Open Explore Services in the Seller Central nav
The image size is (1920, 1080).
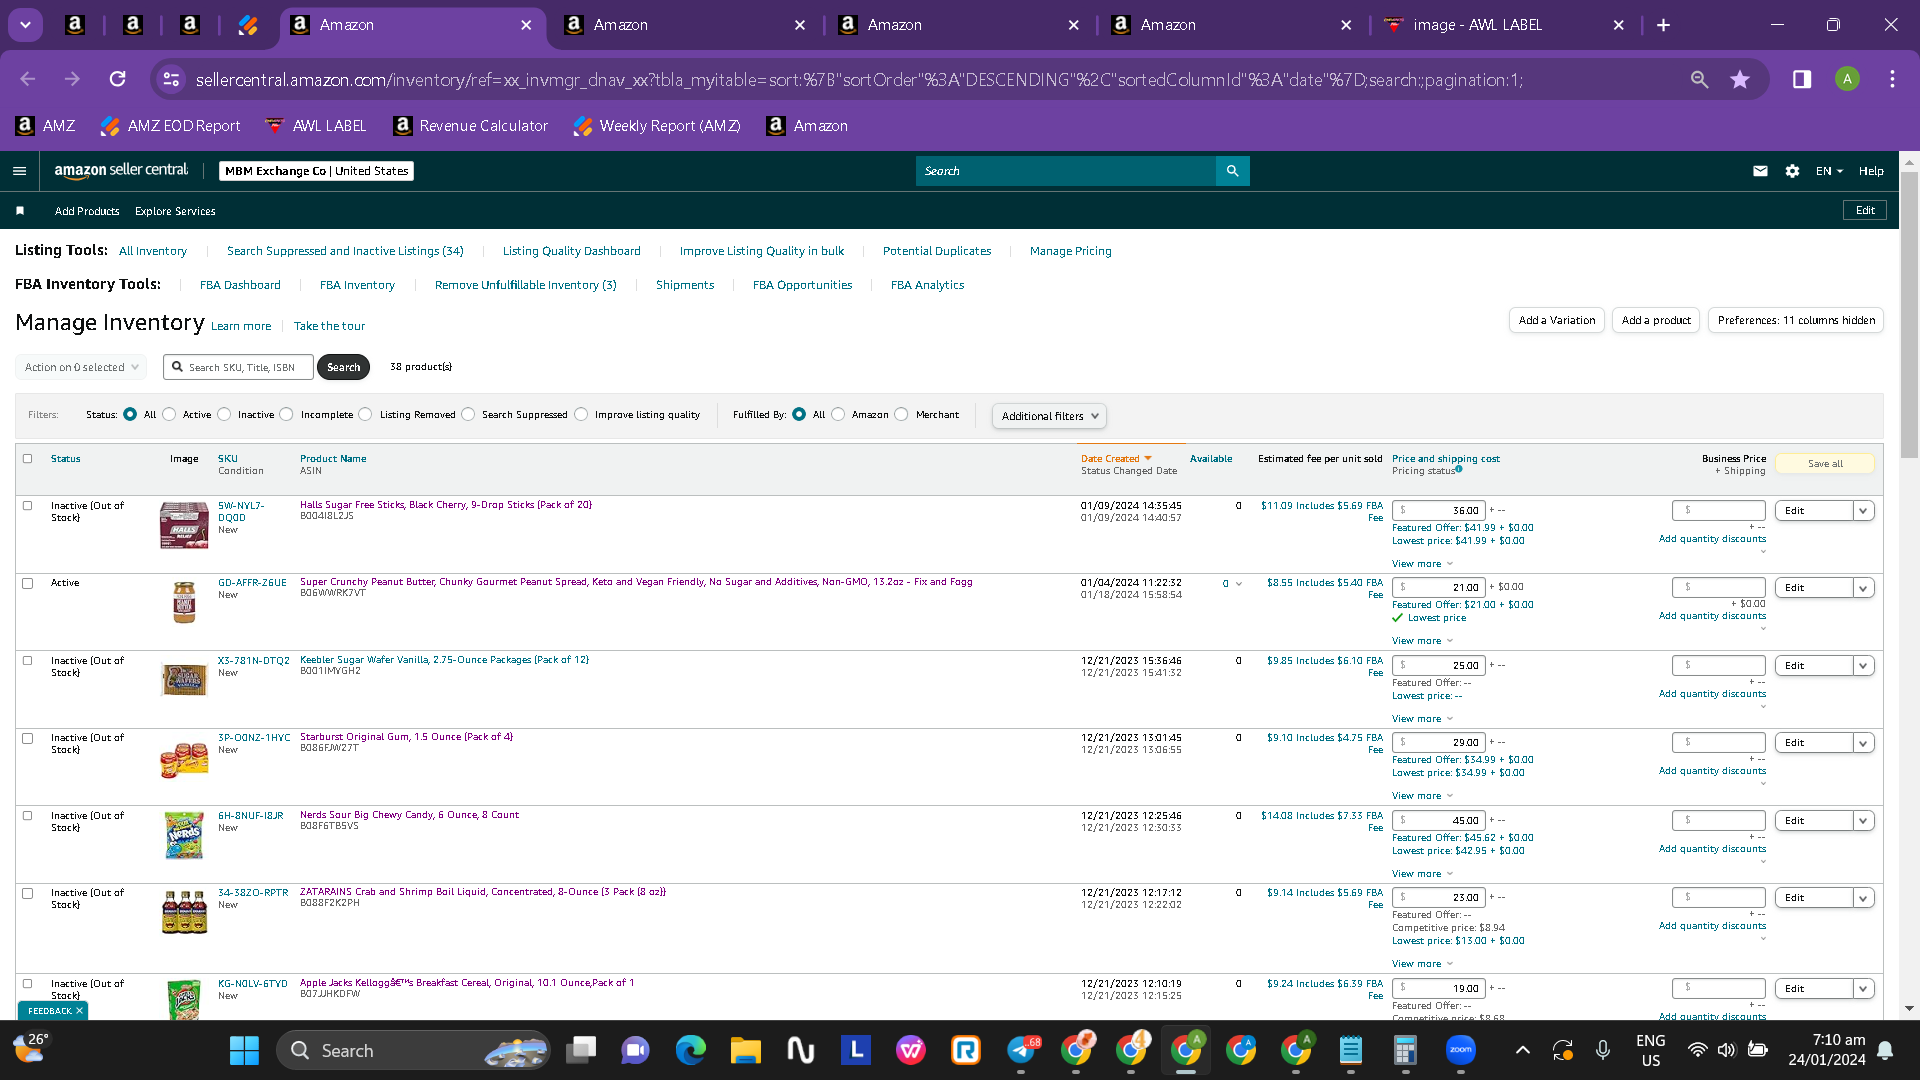175,211
